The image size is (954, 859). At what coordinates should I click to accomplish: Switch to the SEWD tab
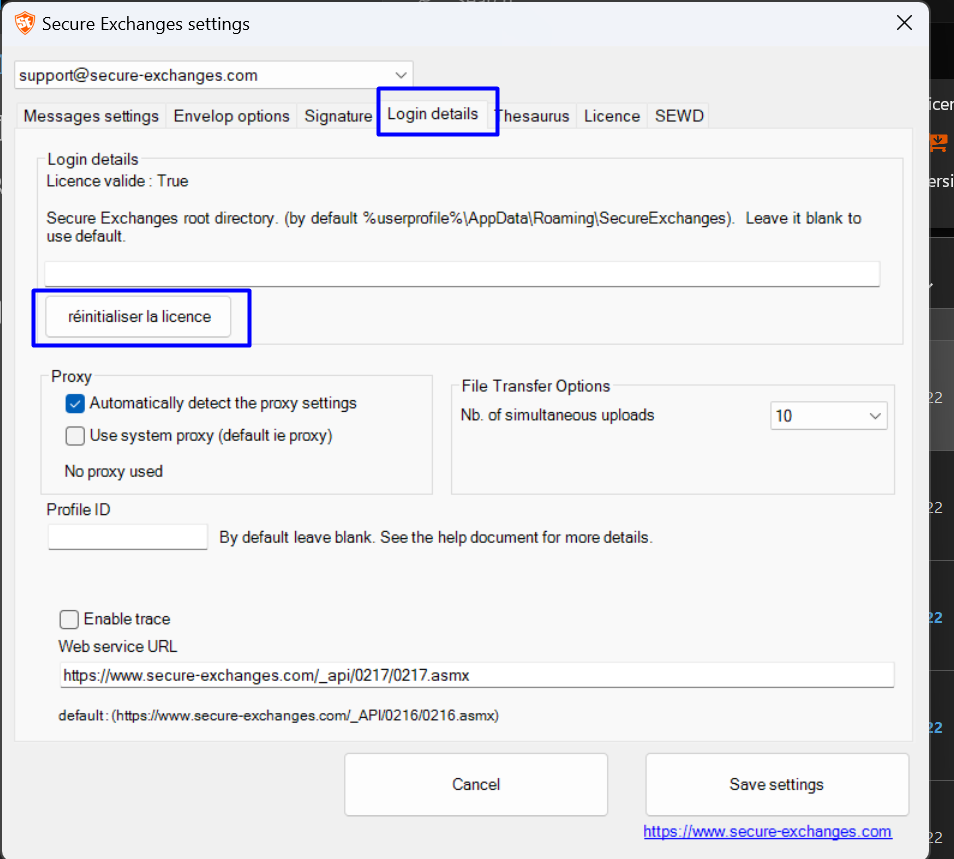click(x=679, y=116)
